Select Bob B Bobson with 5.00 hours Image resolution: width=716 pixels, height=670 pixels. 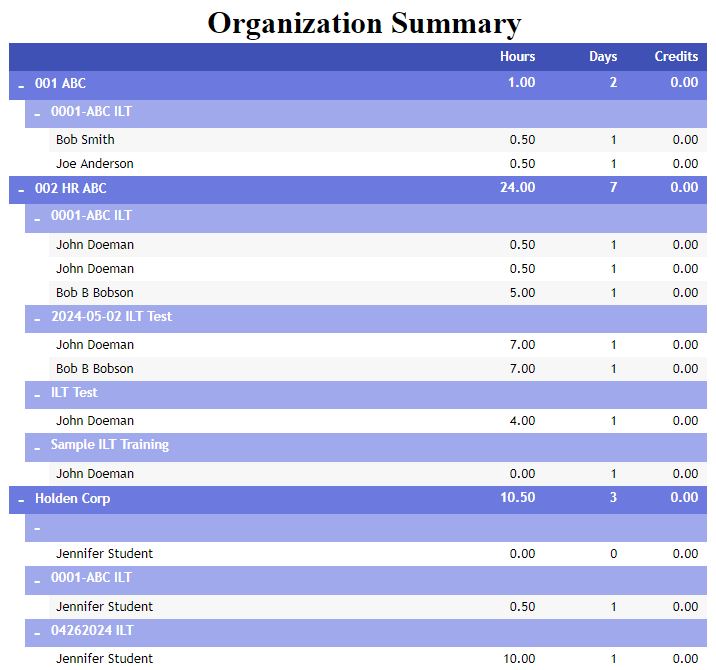pyautogui.click(x=94, y=293)
